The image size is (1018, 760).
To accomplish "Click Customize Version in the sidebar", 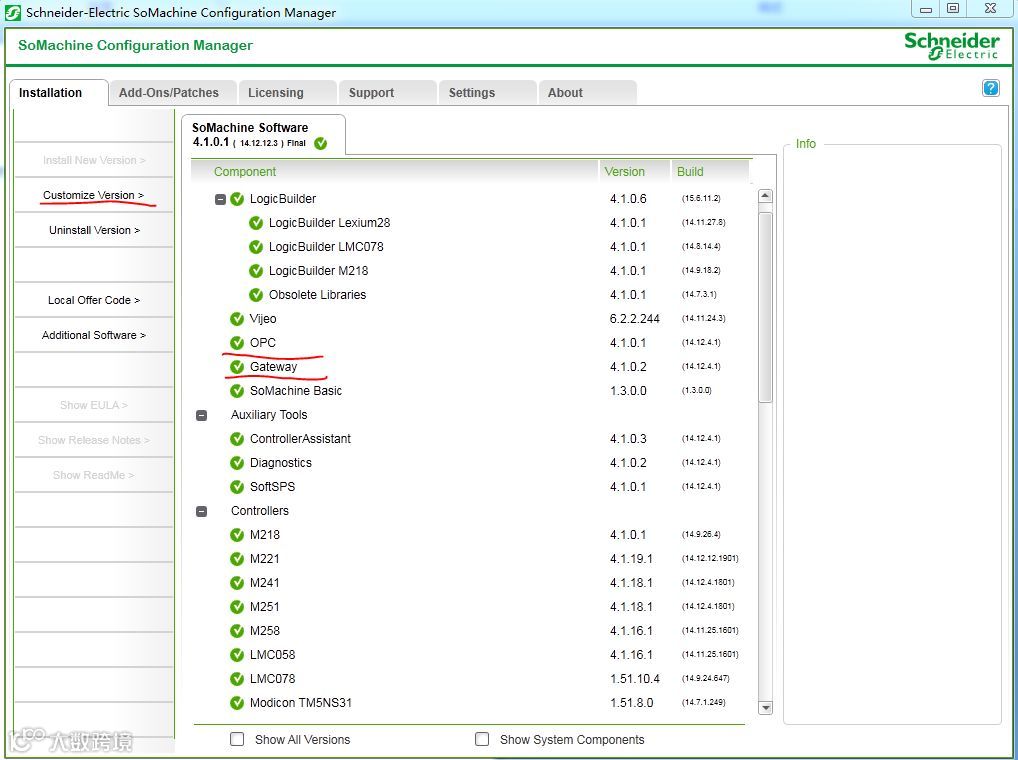I will [x=93, y=195].
